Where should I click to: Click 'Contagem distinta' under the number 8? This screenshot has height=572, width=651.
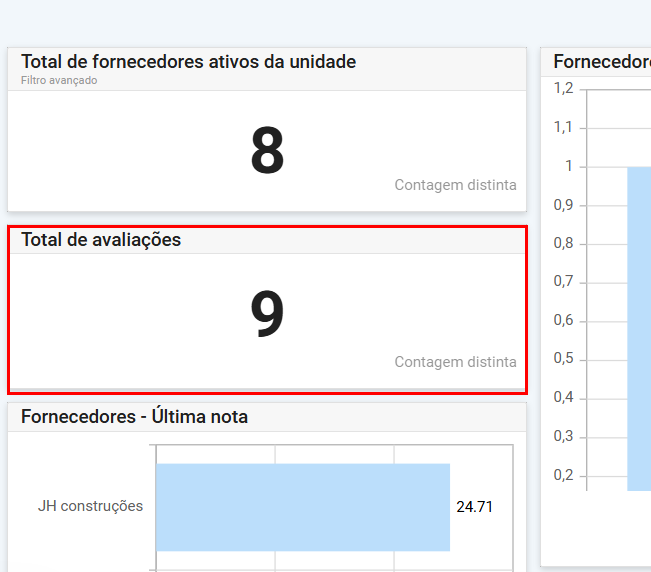click(x=455, y=185)
